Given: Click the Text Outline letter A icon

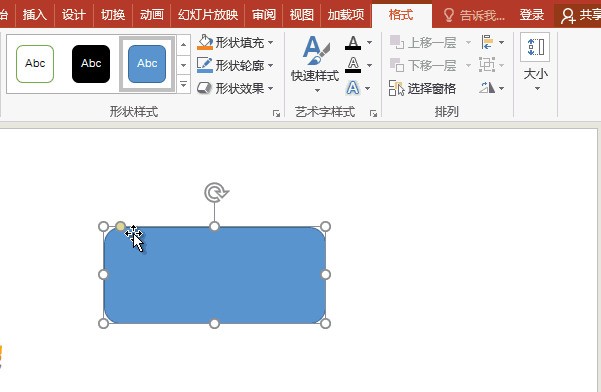Looking at the screenshot, I should pos(353,65).
